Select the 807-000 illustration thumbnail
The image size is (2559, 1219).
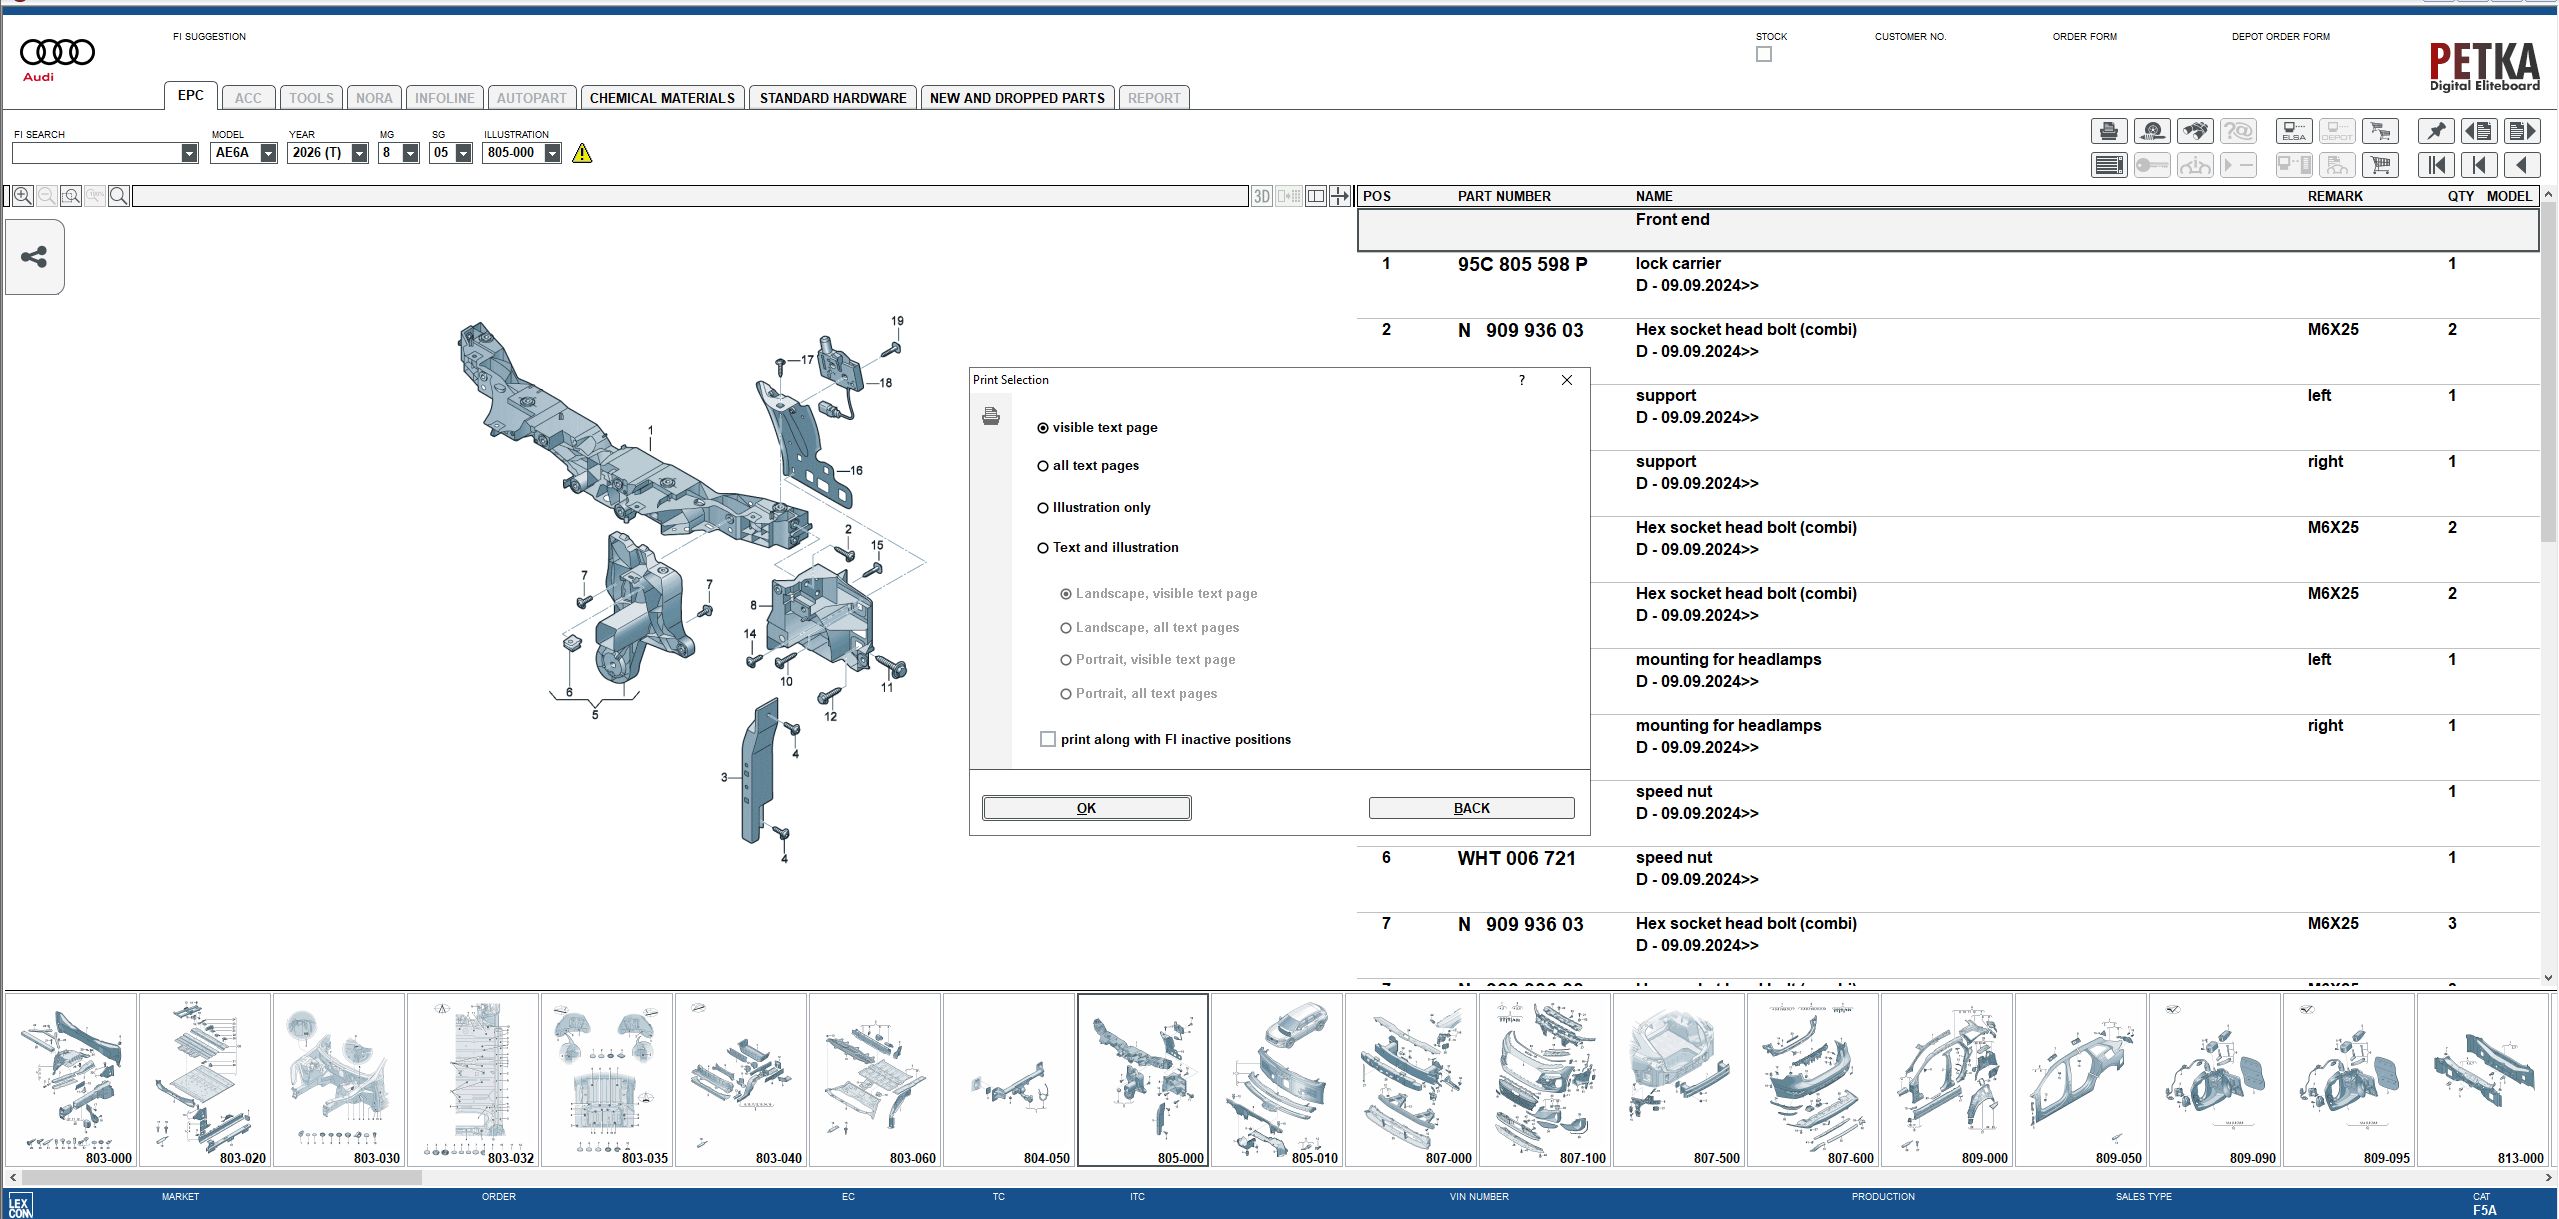point(1410,1079)
